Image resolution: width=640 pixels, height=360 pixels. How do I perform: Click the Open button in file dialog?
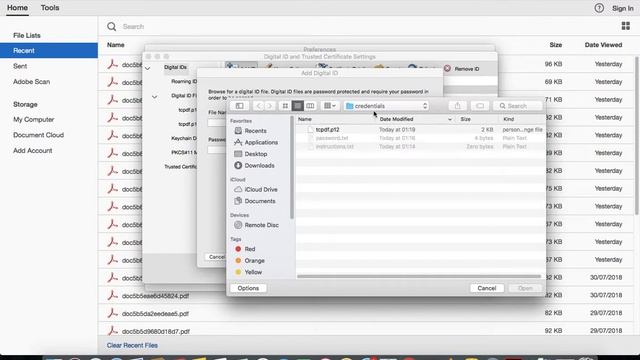coord(525,288)
